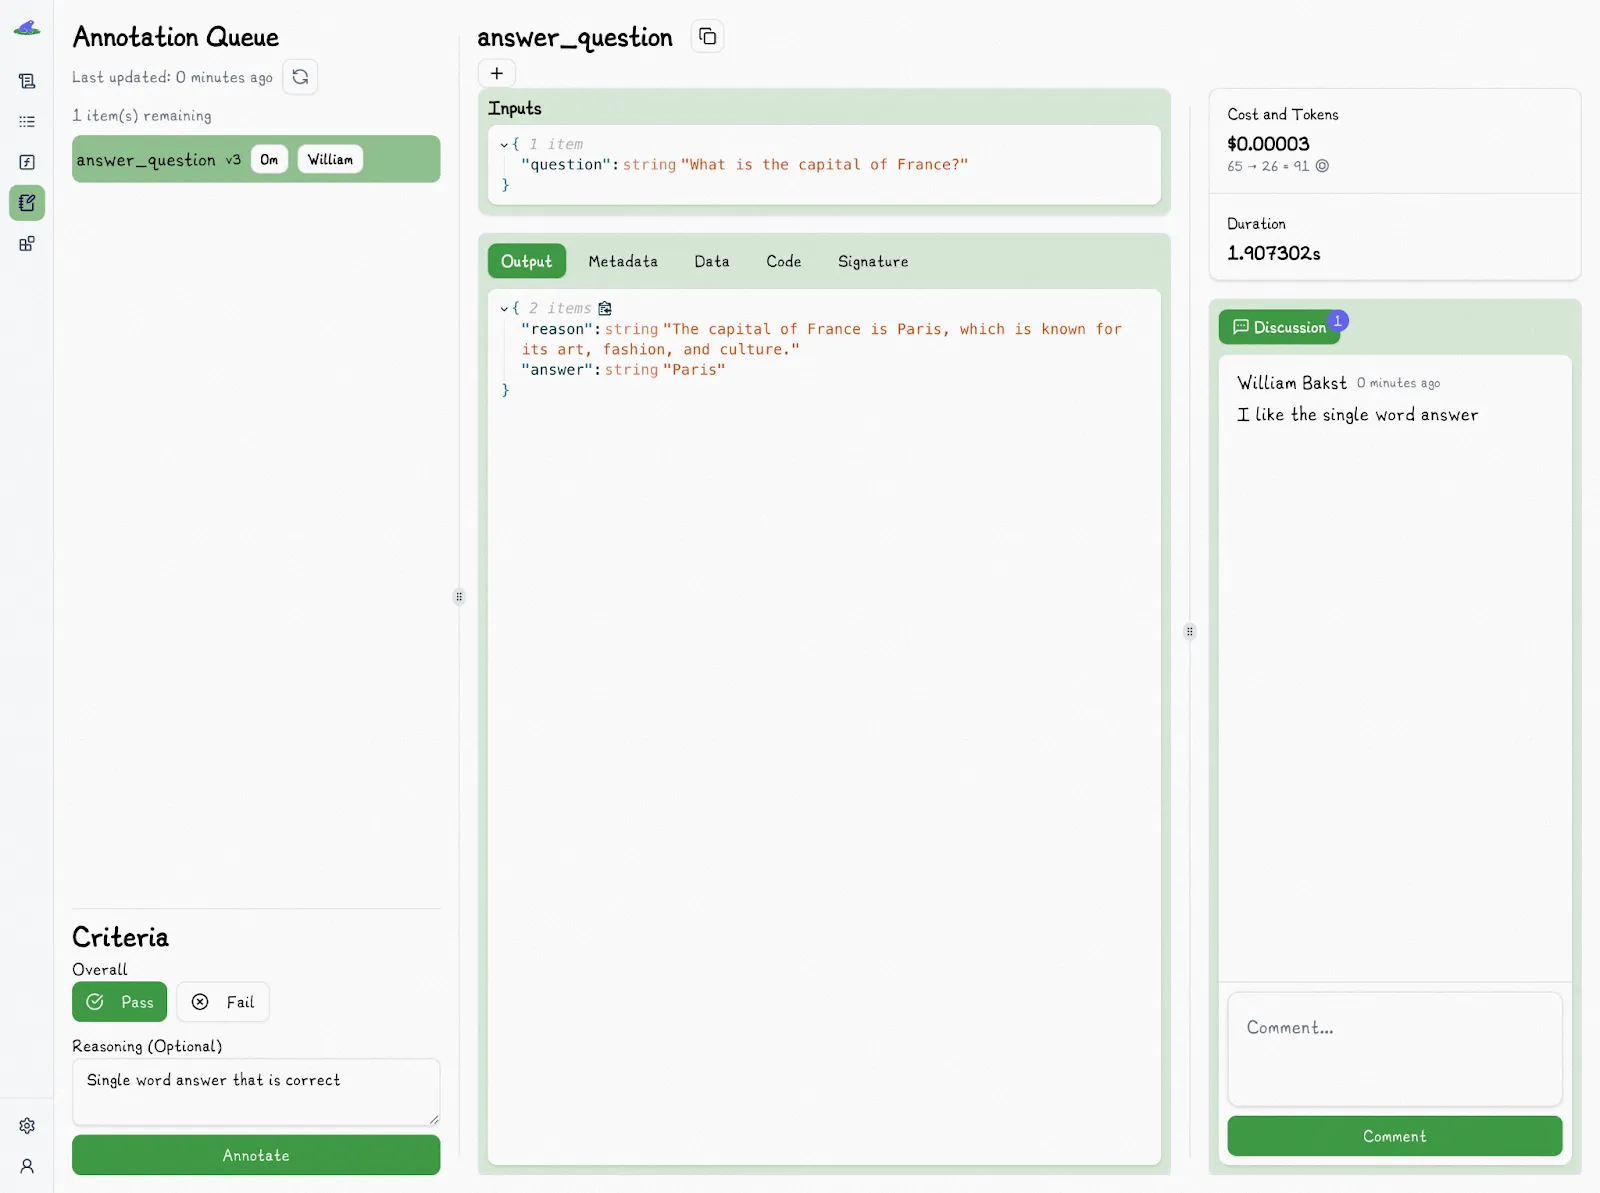Mark the overall criteria as Pass
The width and height of the screenshot is (1600, 1193).
point(119,1001)
